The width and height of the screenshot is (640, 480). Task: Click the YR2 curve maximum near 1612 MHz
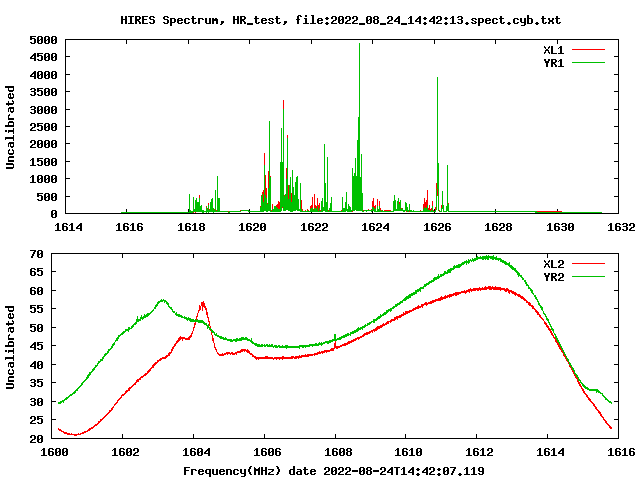click(487, 257)
